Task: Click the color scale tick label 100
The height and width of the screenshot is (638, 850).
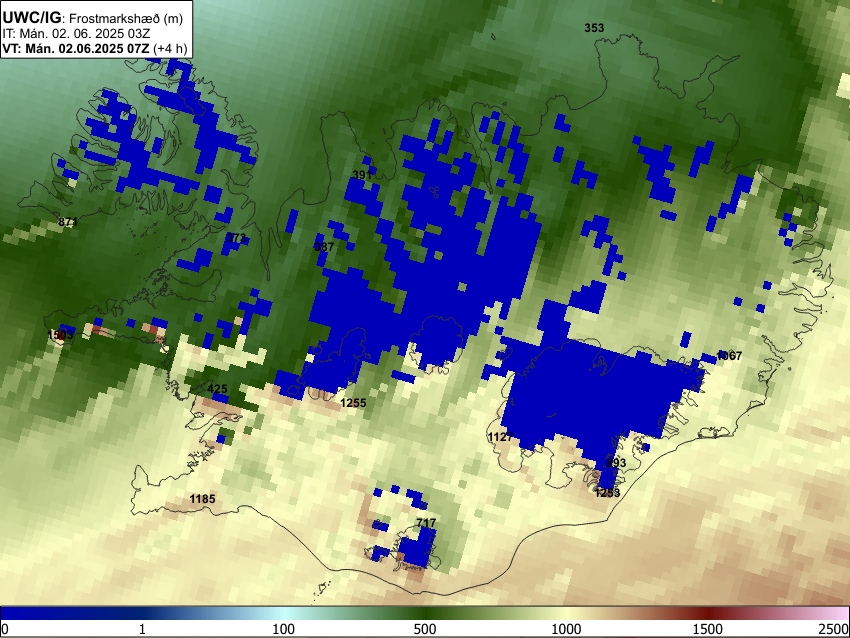Action: click(284, 629)
